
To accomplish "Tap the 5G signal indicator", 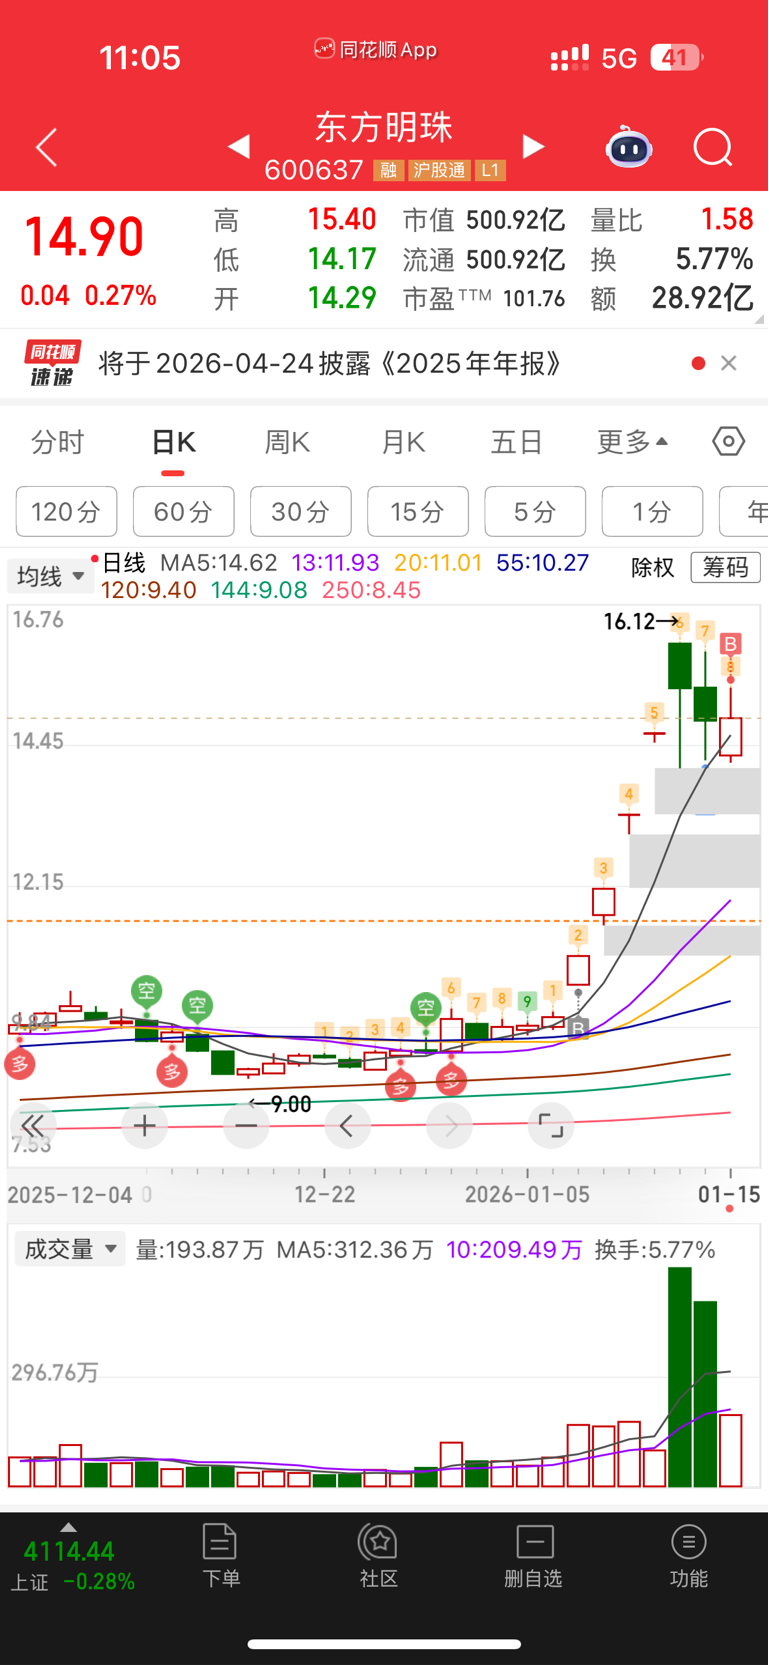I will (619, 58).
